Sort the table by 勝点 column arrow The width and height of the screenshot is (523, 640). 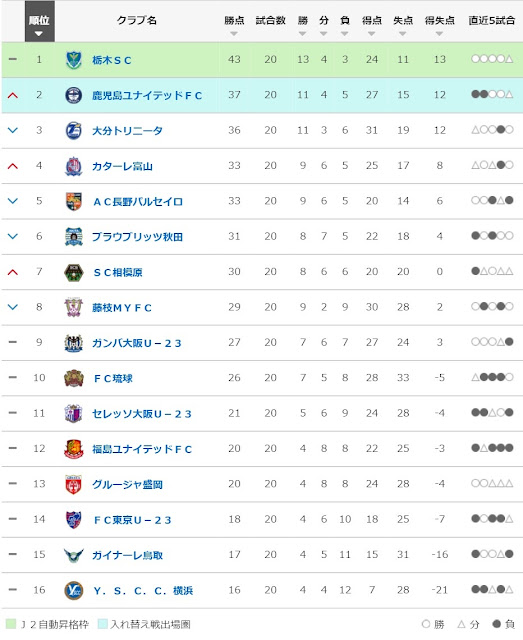(x=234, y=34)
